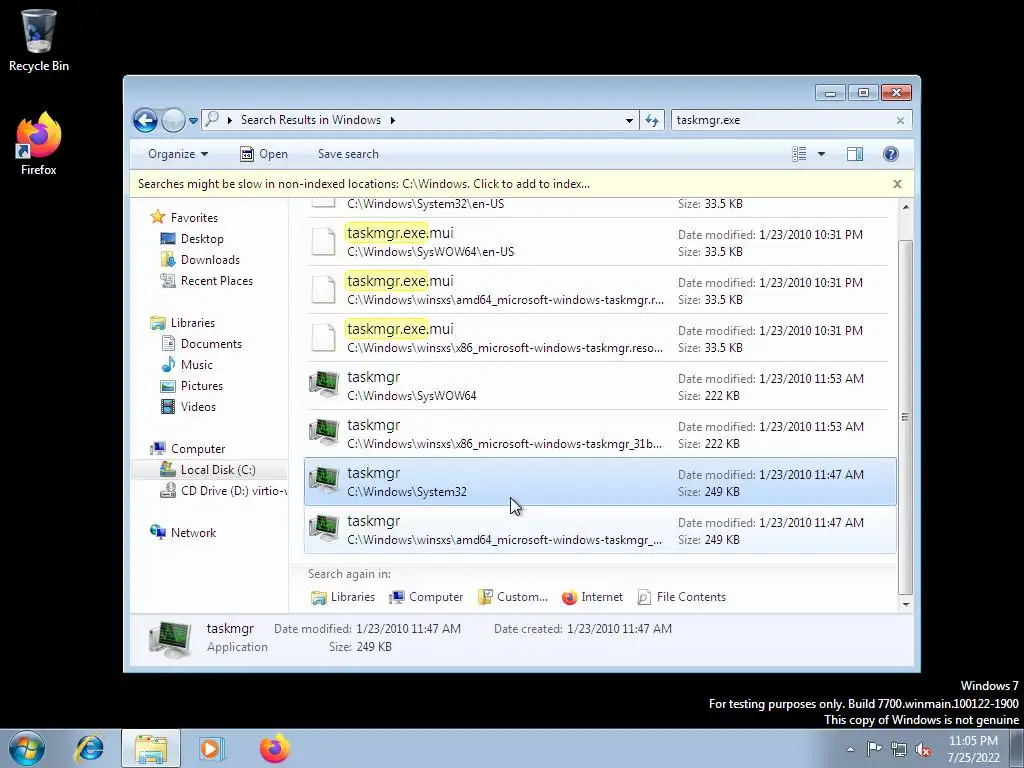Open Windows Media Player from taskbar
This screenshot has width=1024, height=768.
(x=211, y=748)
